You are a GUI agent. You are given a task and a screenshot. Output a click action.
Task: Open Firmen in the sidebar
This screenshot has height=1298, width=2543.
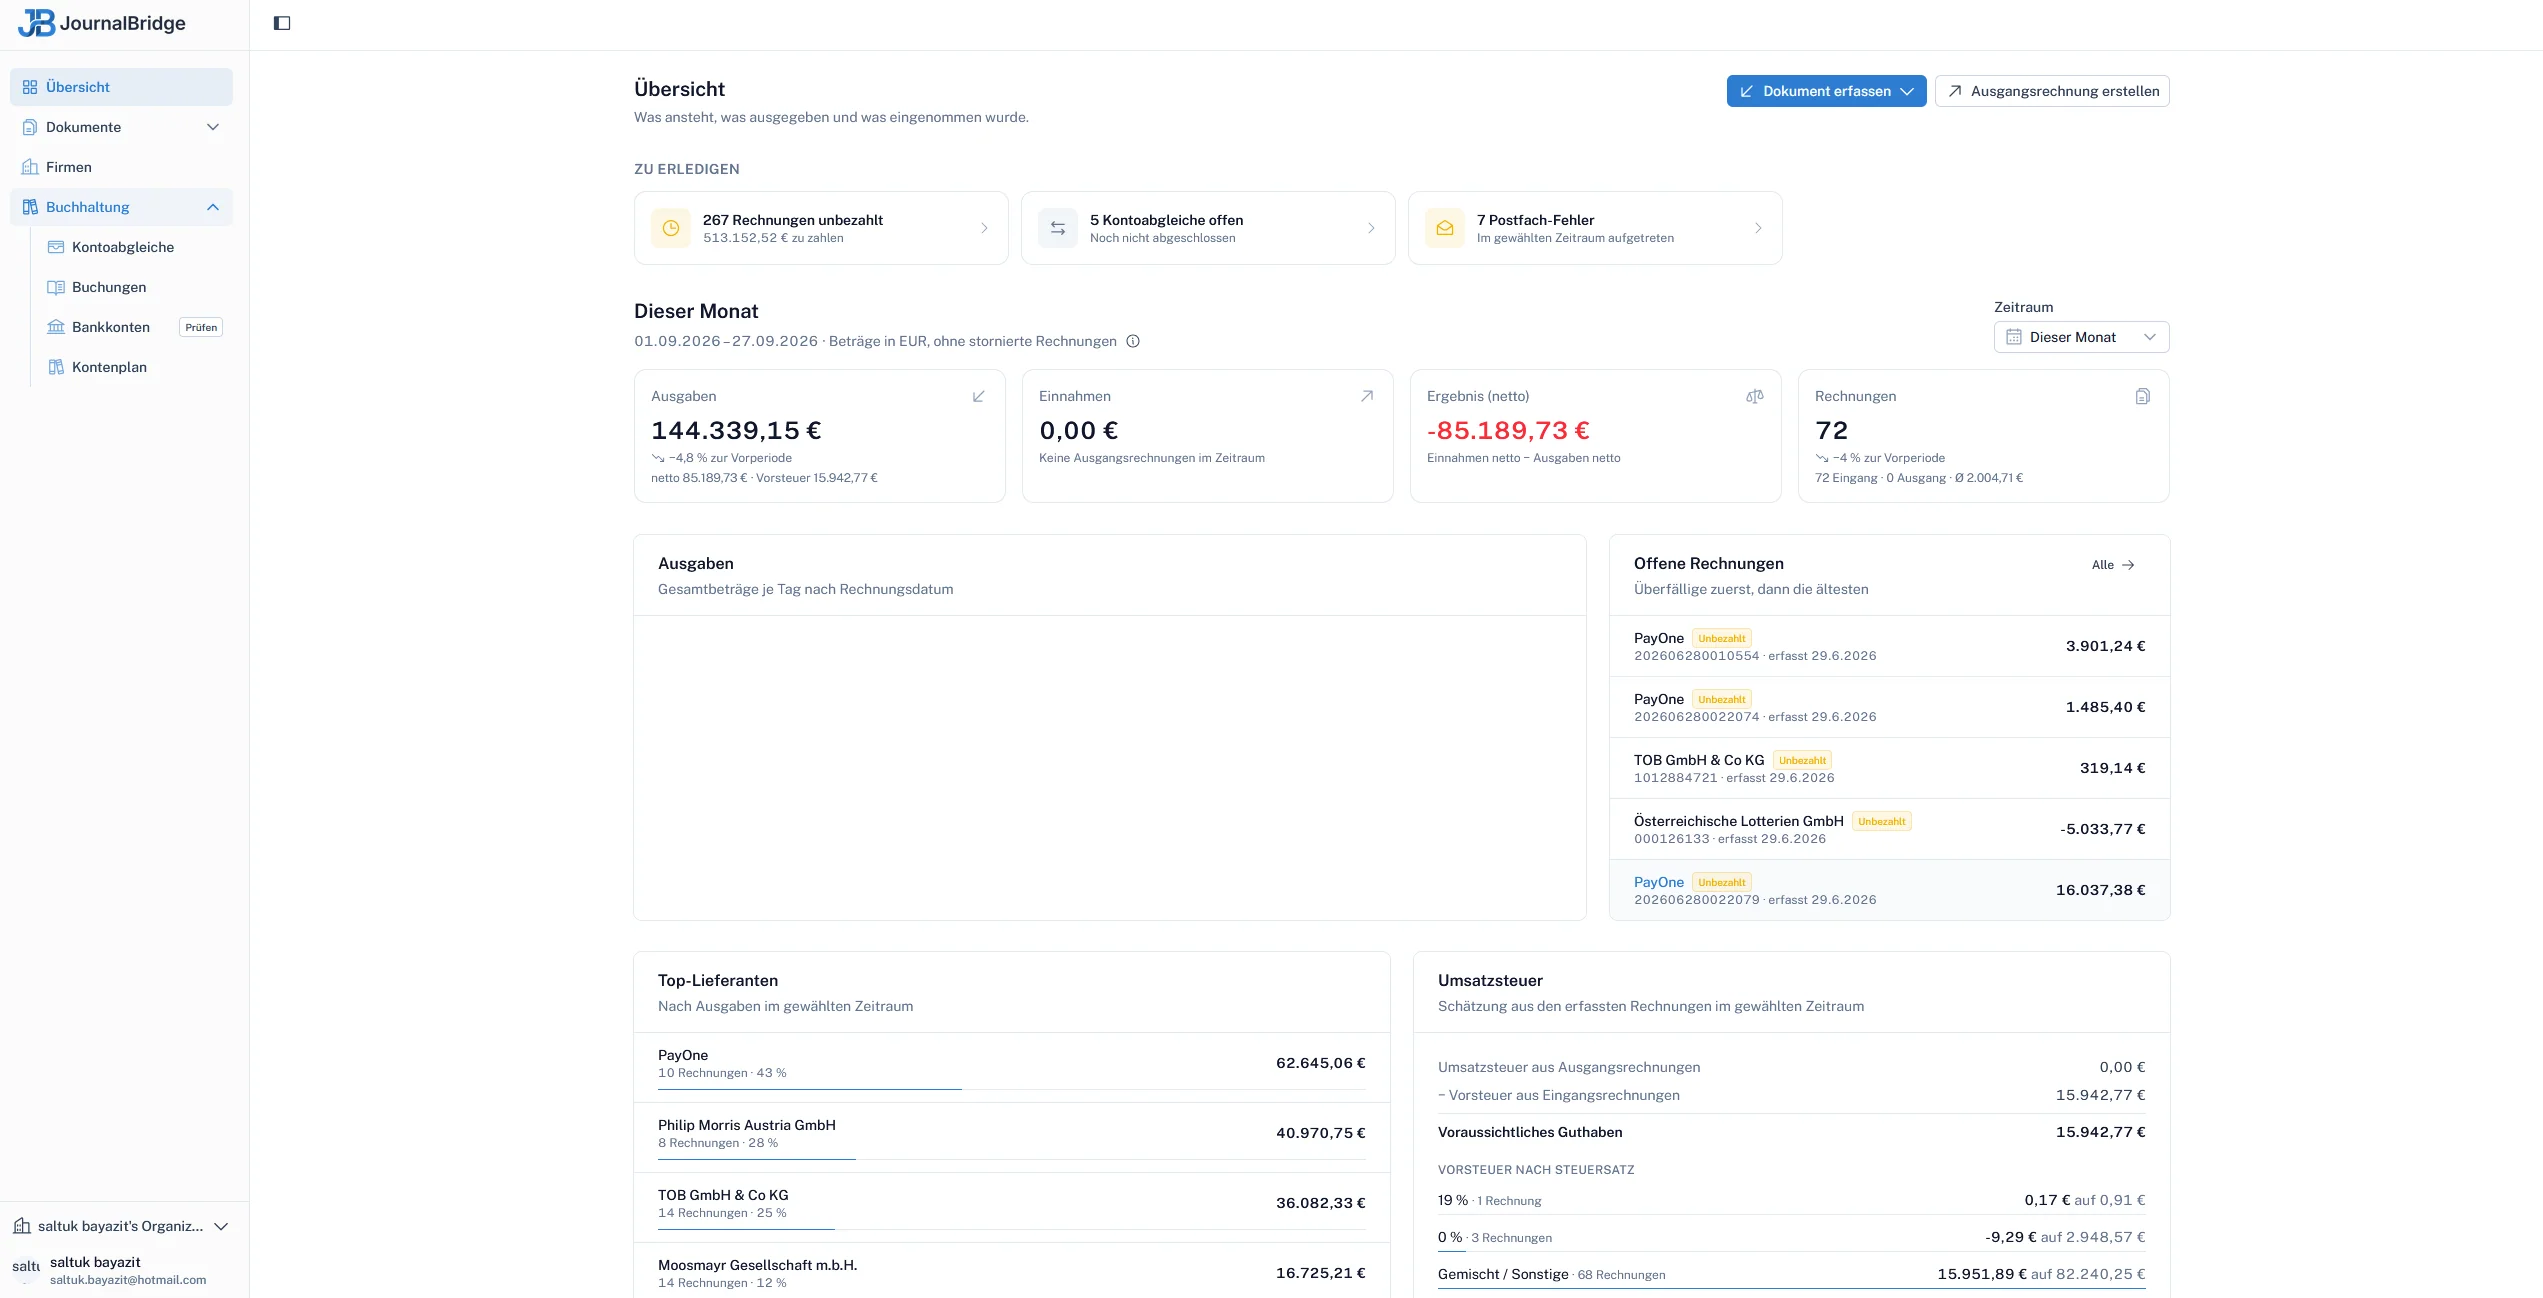click(x=121, y=167)
